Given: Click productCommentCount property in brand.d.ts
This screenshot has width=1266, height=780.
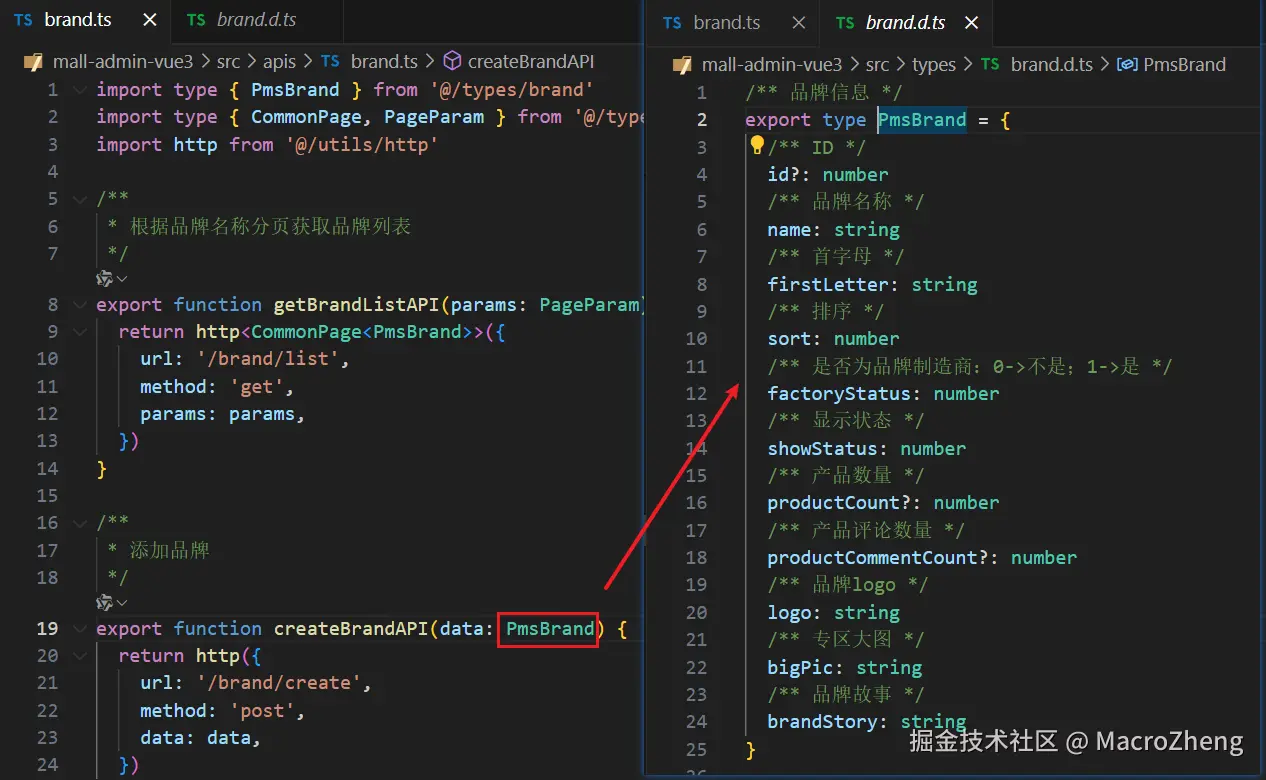Looking at the screenshot, I should pos(872,557).
